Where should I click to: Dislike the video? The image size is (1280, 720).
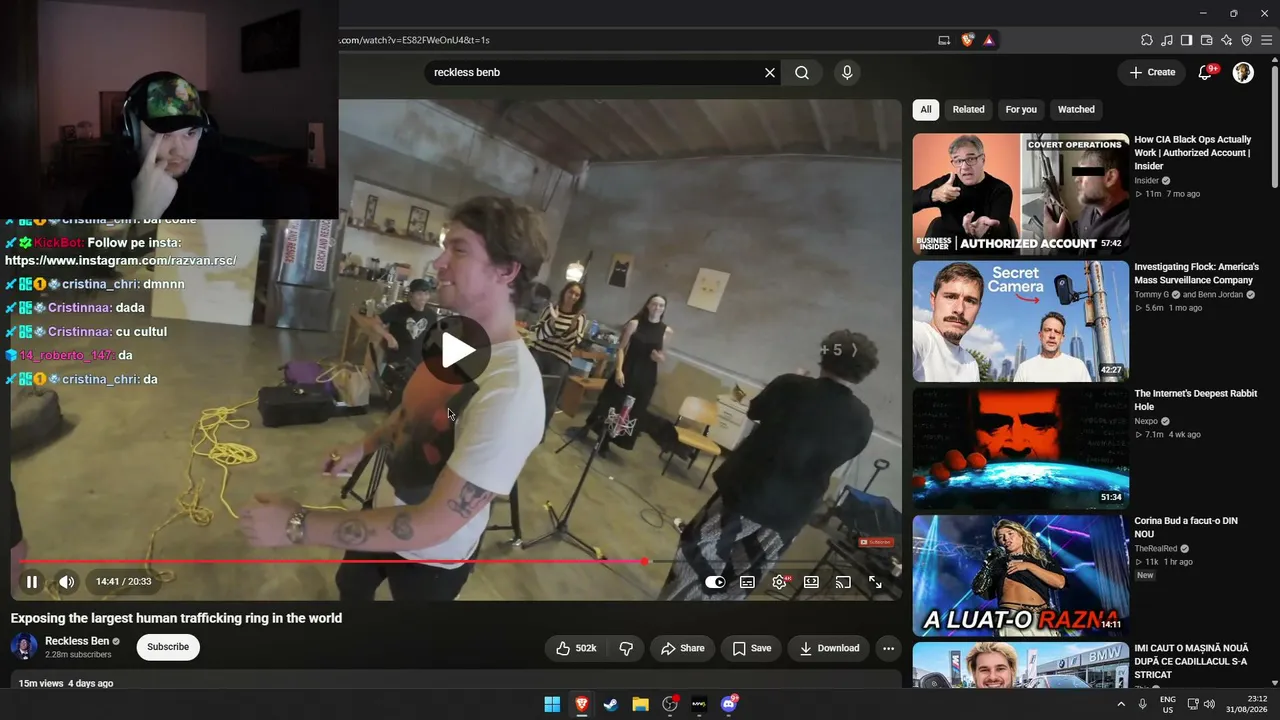626,648
